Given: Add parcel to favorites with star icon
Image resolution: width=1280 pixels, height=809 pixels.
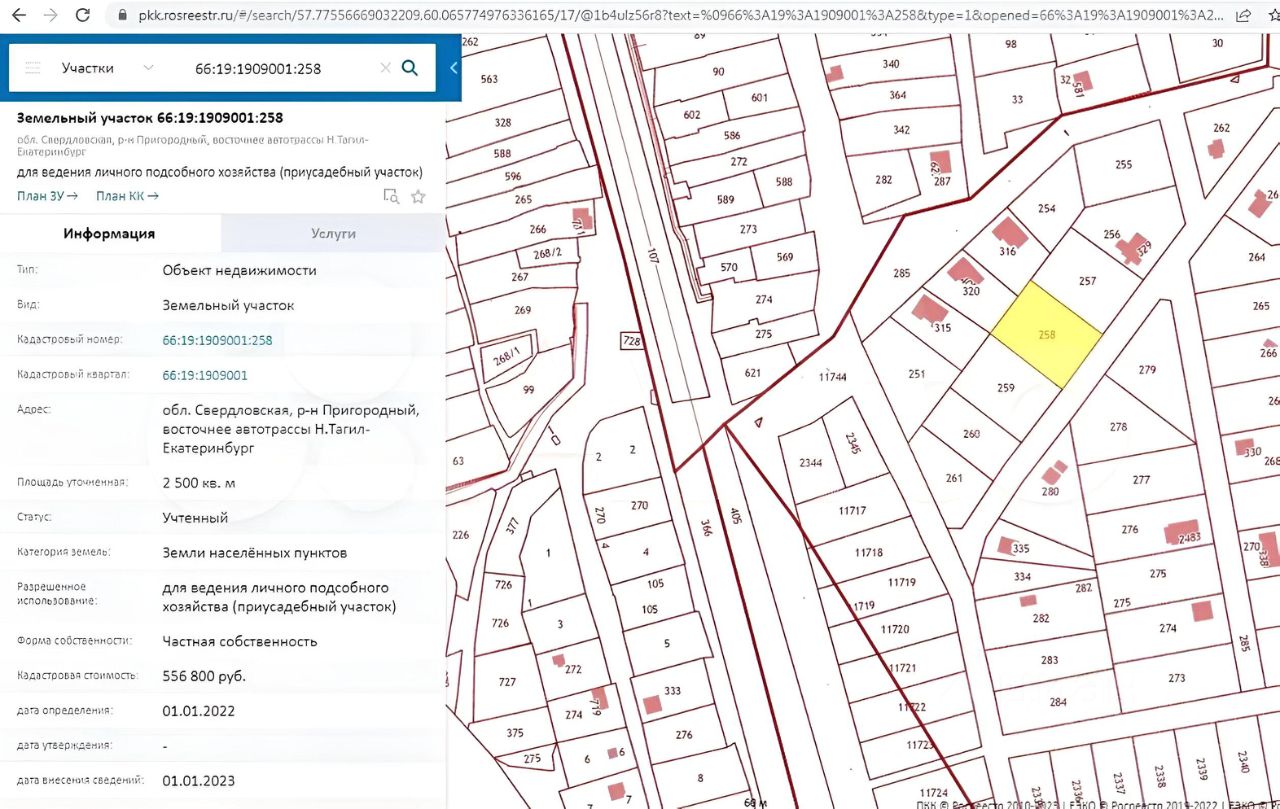Looking at the screenshot, I should coord(418,197).
